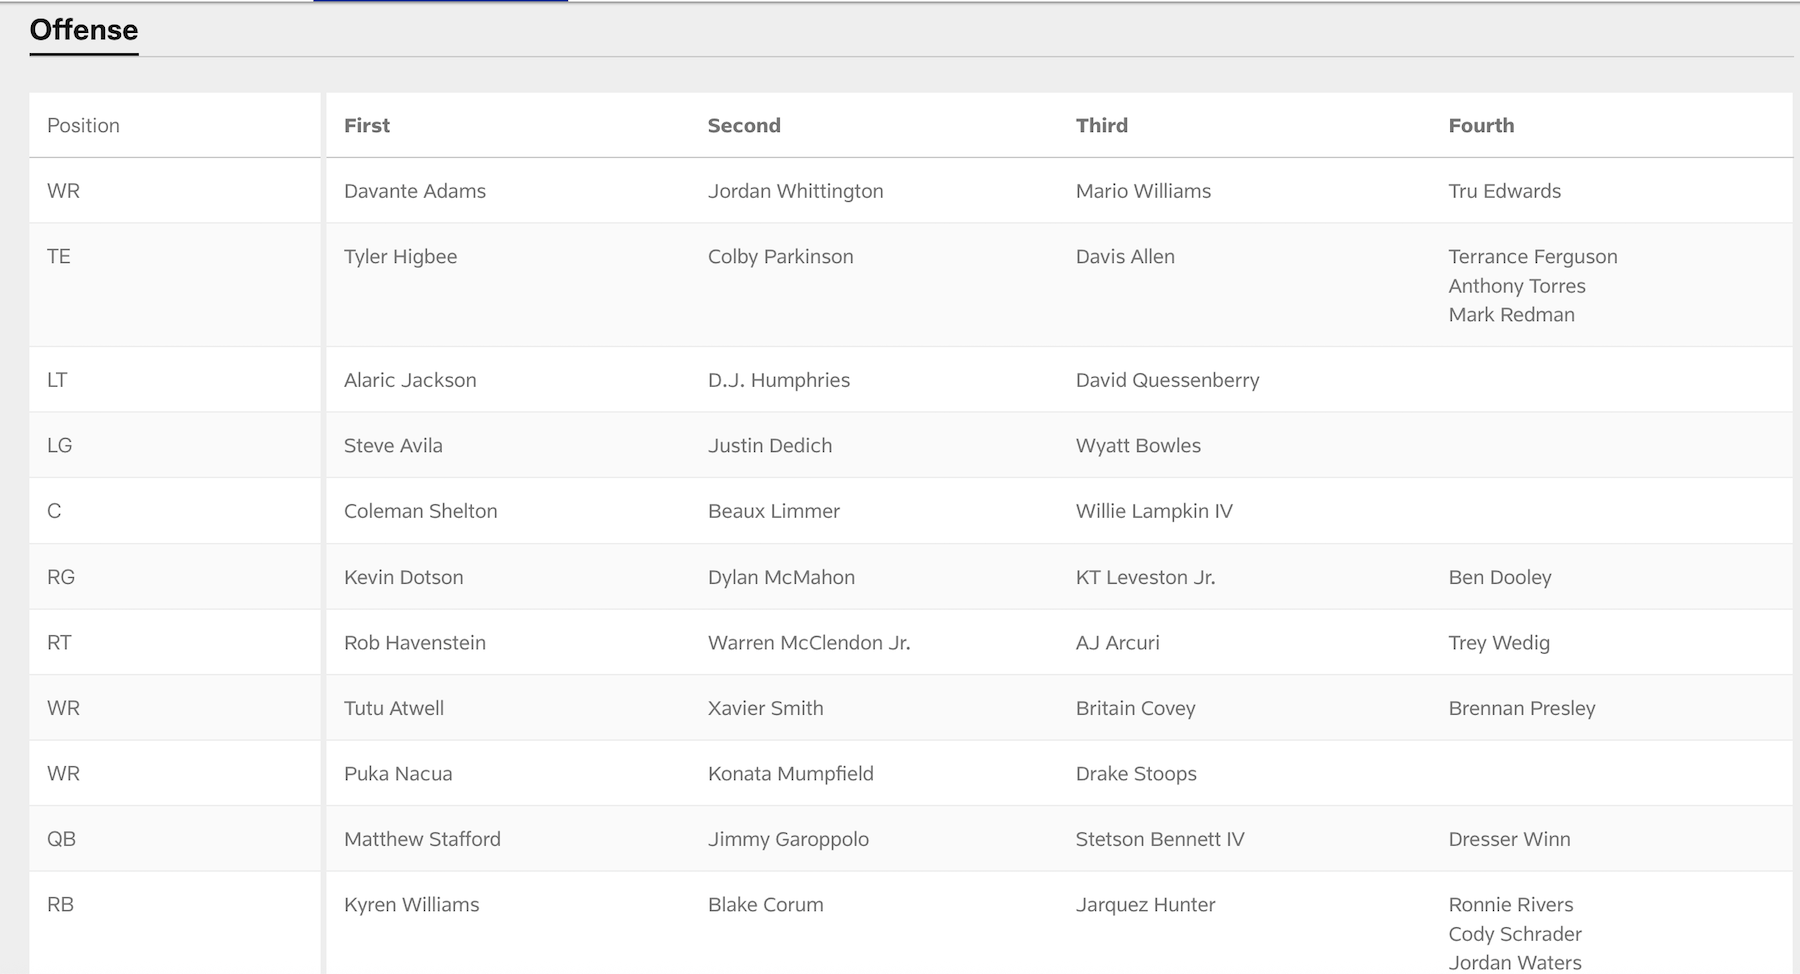The image size is (1800, 974).
Task: Click the Position column header
Action: [83, 125]
